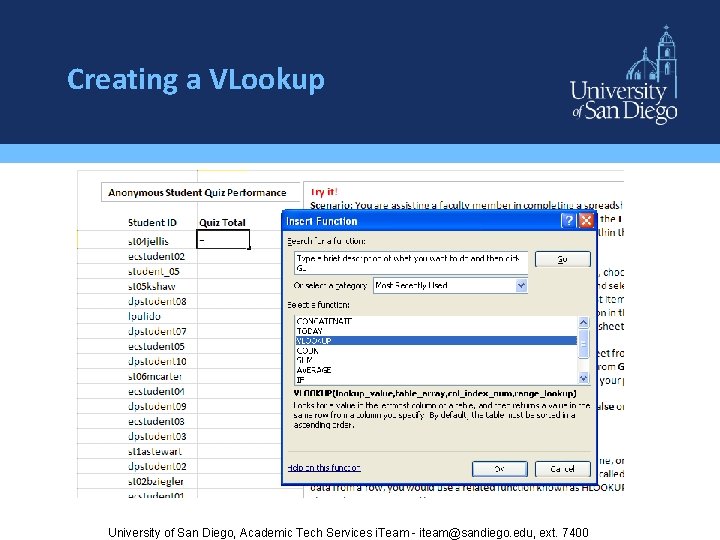Select the Quiz Total cell for st04jellis

click(223, 239)
